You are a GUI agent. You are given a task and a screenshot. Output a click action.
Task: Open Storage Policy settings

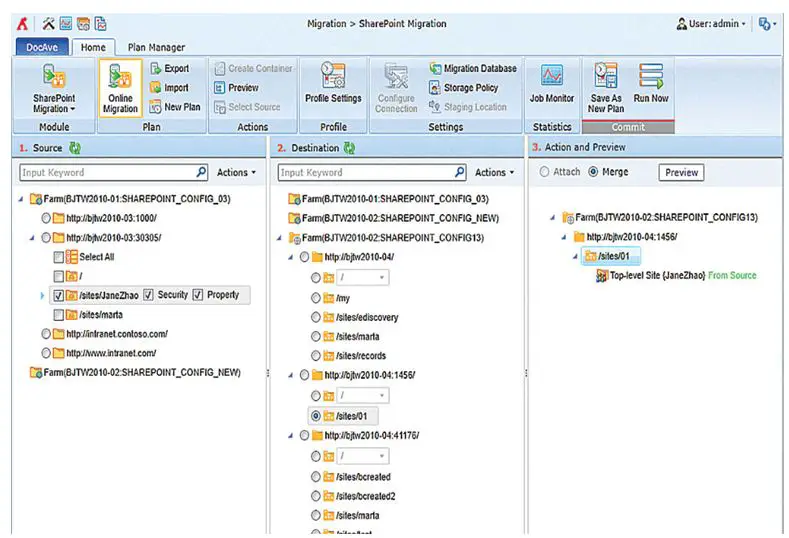[x=463, y=88]
